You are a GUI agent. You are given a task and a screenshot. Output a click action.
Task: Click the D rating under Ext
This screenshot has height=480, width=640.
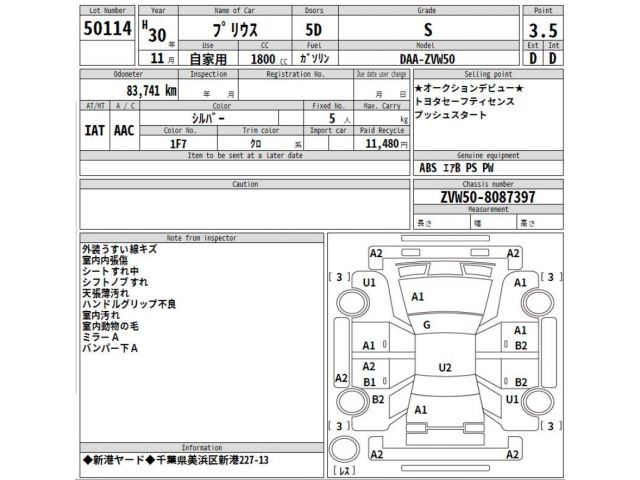coord(533,58)
